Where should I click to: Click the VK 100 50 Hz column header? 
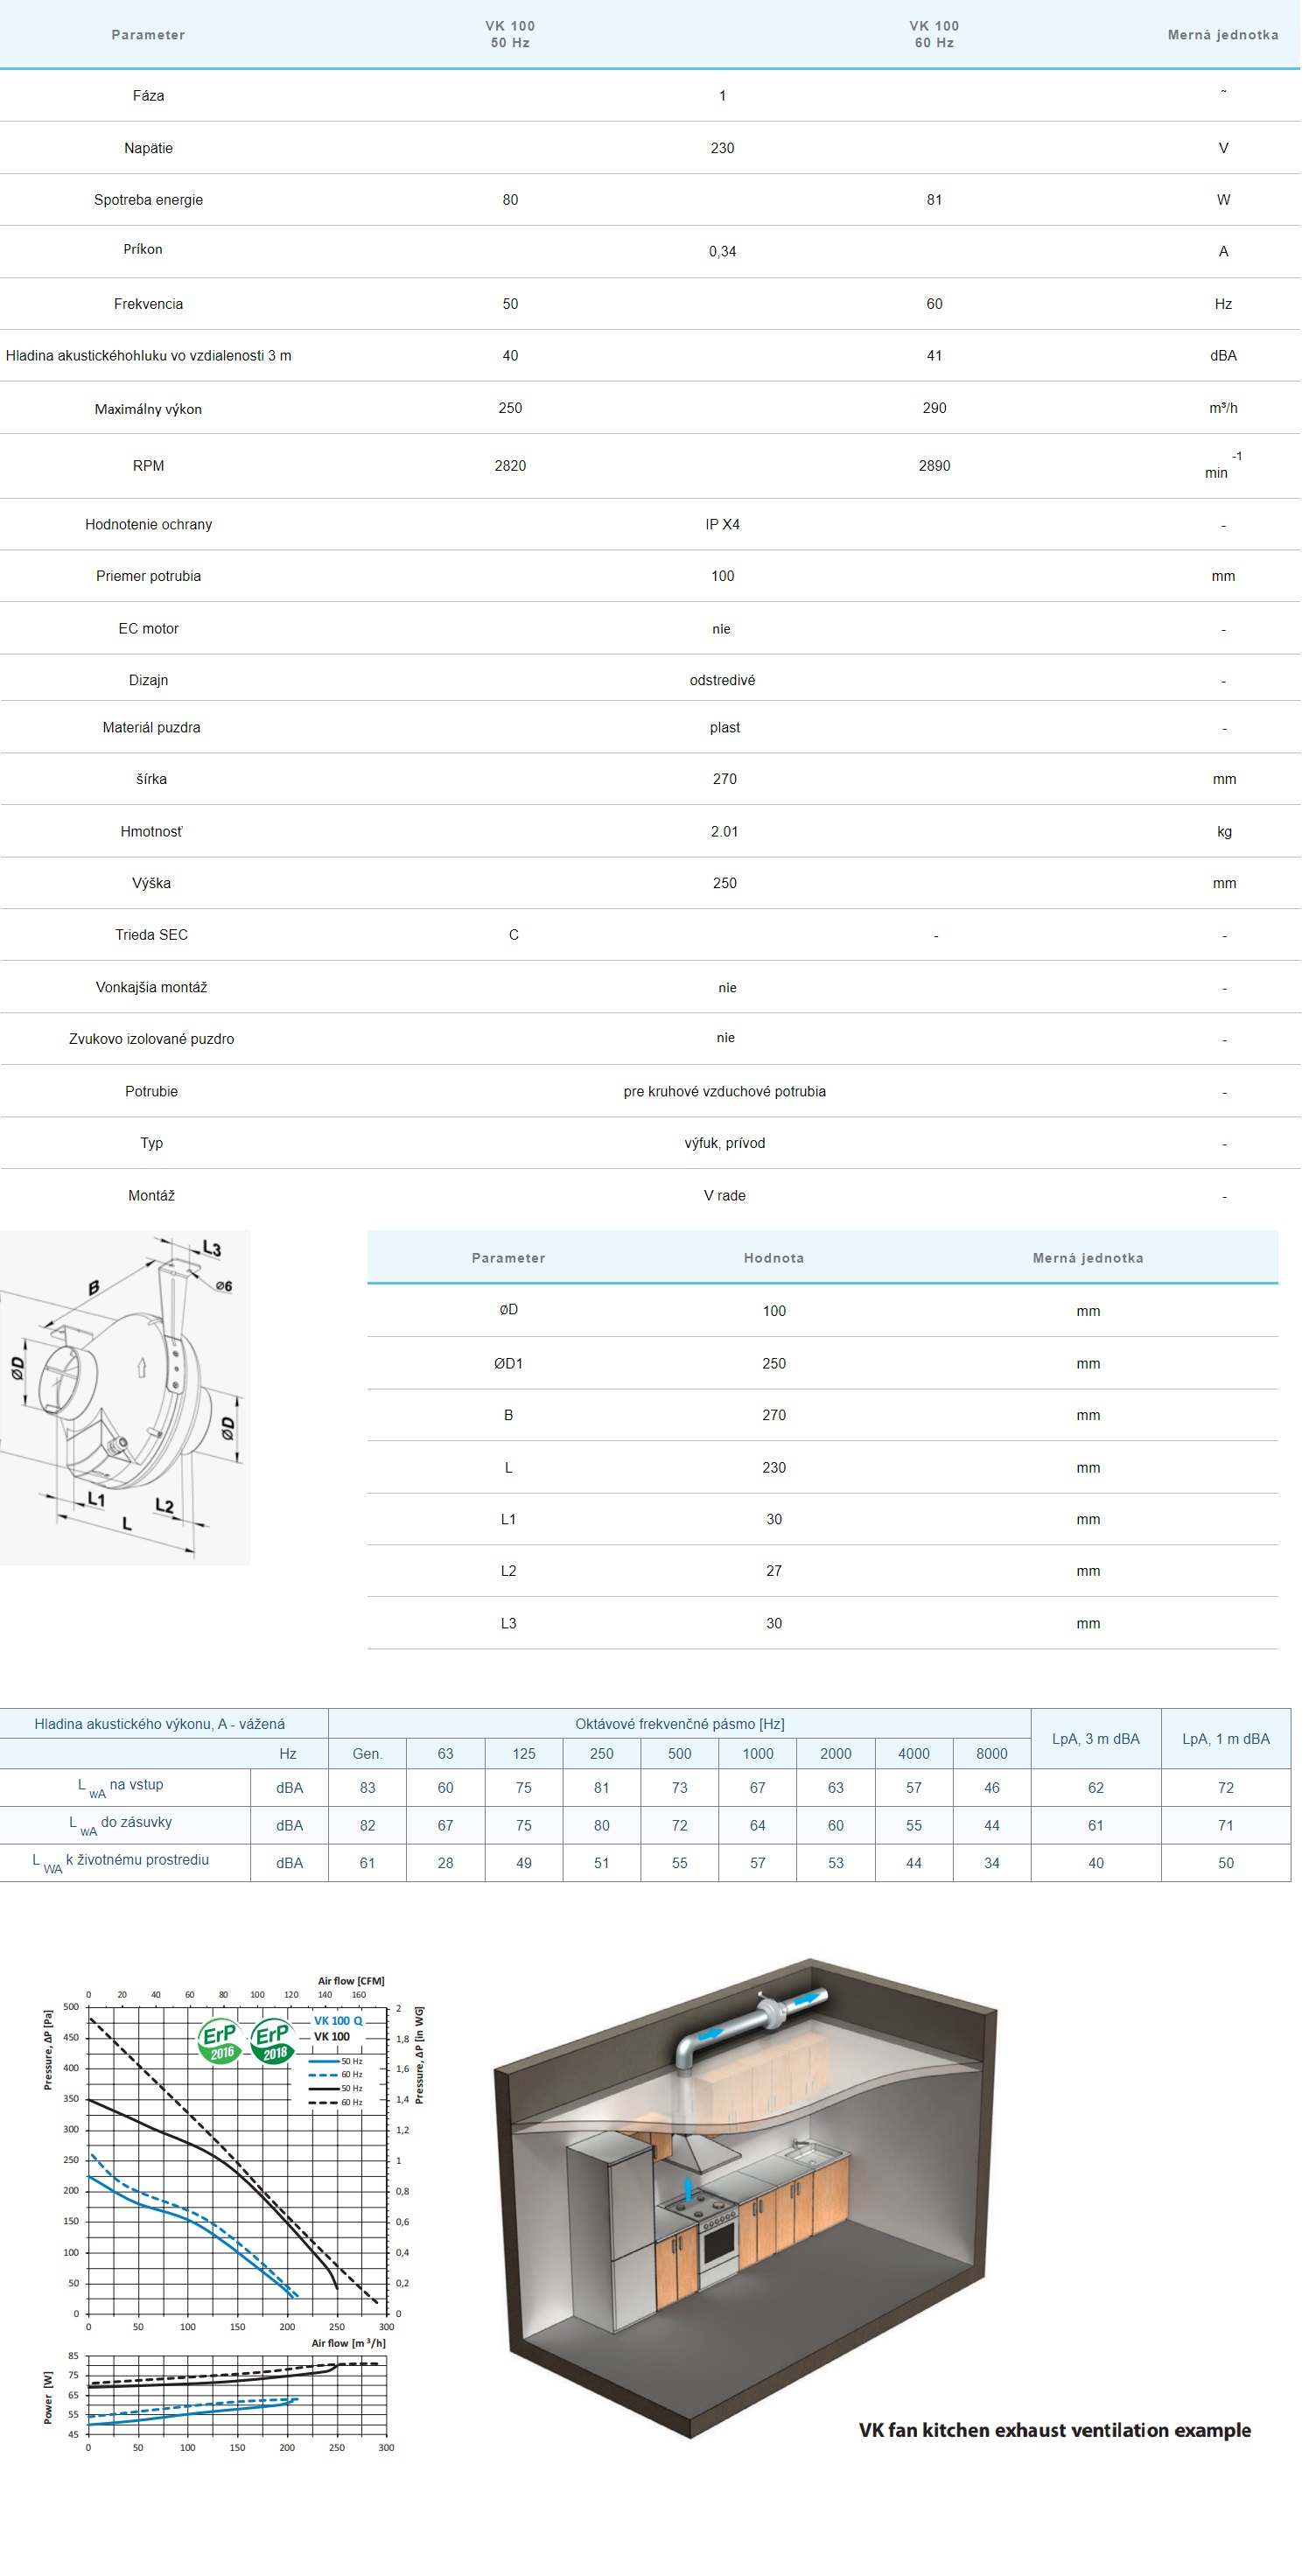pos(510,34)
